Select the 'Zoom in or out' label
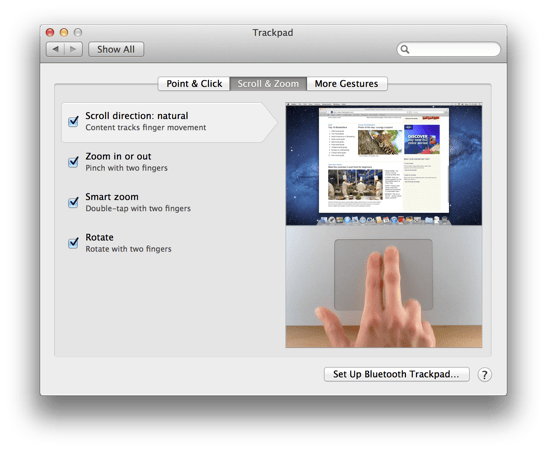 click(118, 156)
